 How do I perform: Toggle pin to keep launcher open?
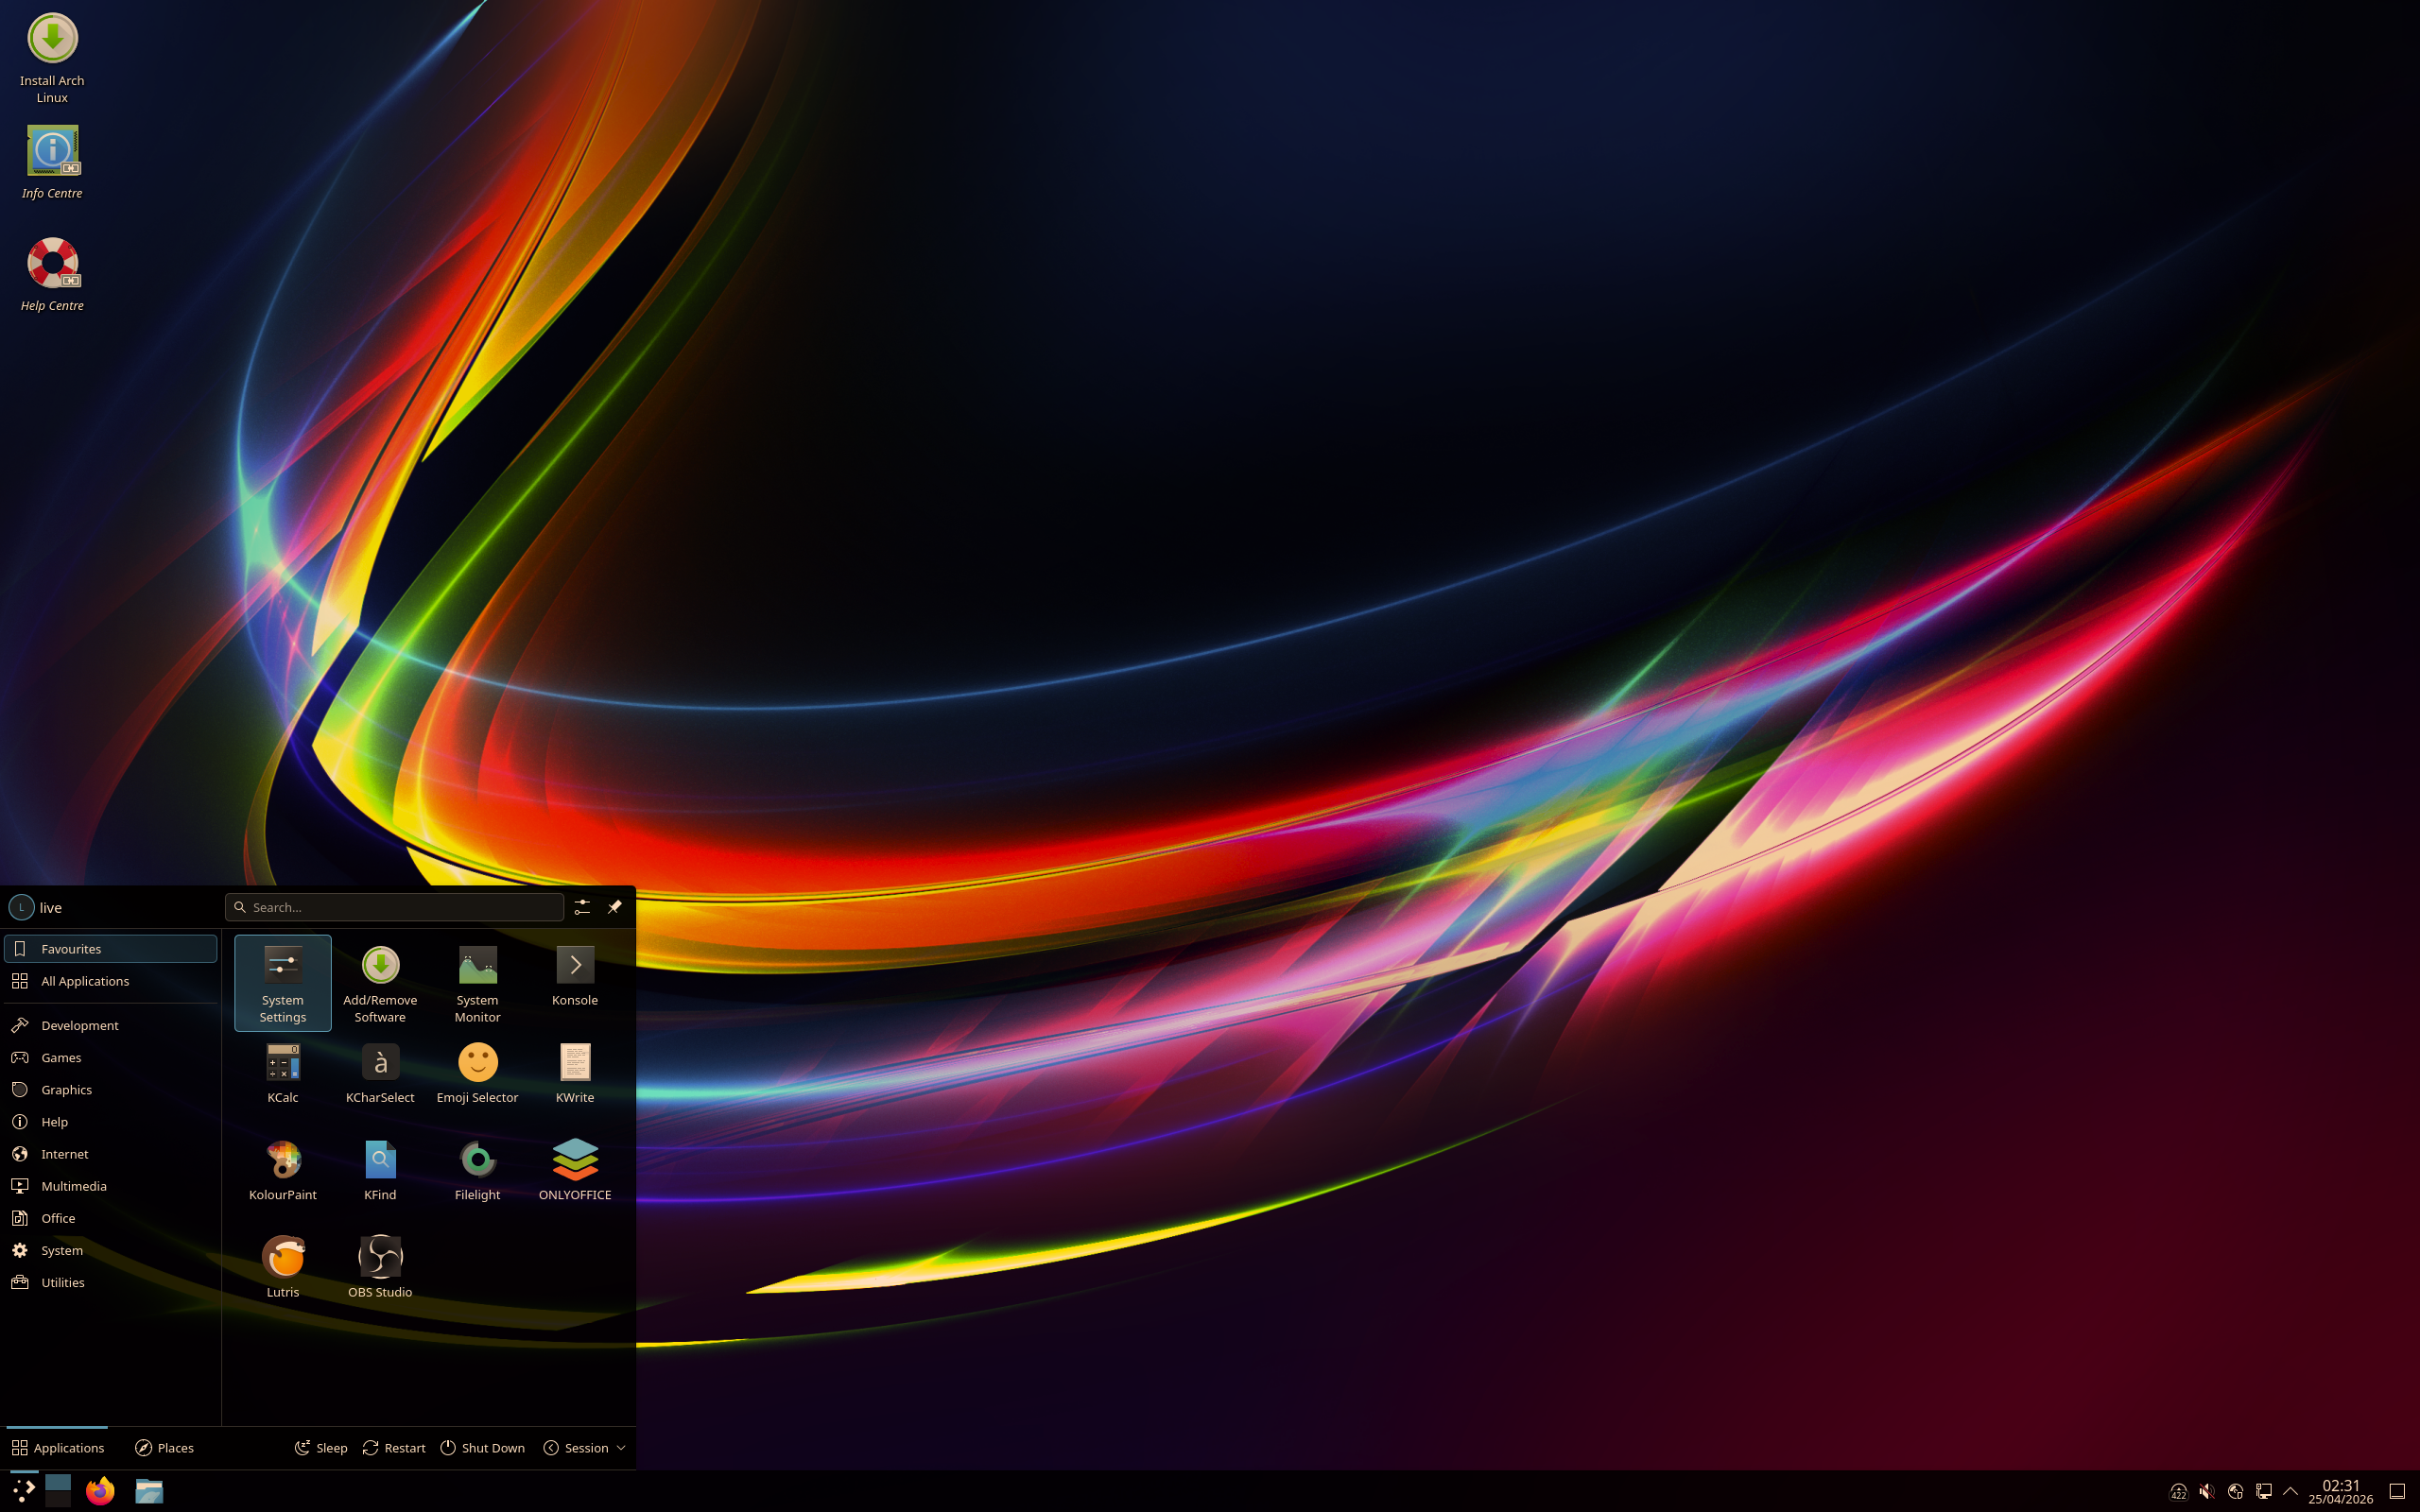pyautogui.click(x=614, y=907)
